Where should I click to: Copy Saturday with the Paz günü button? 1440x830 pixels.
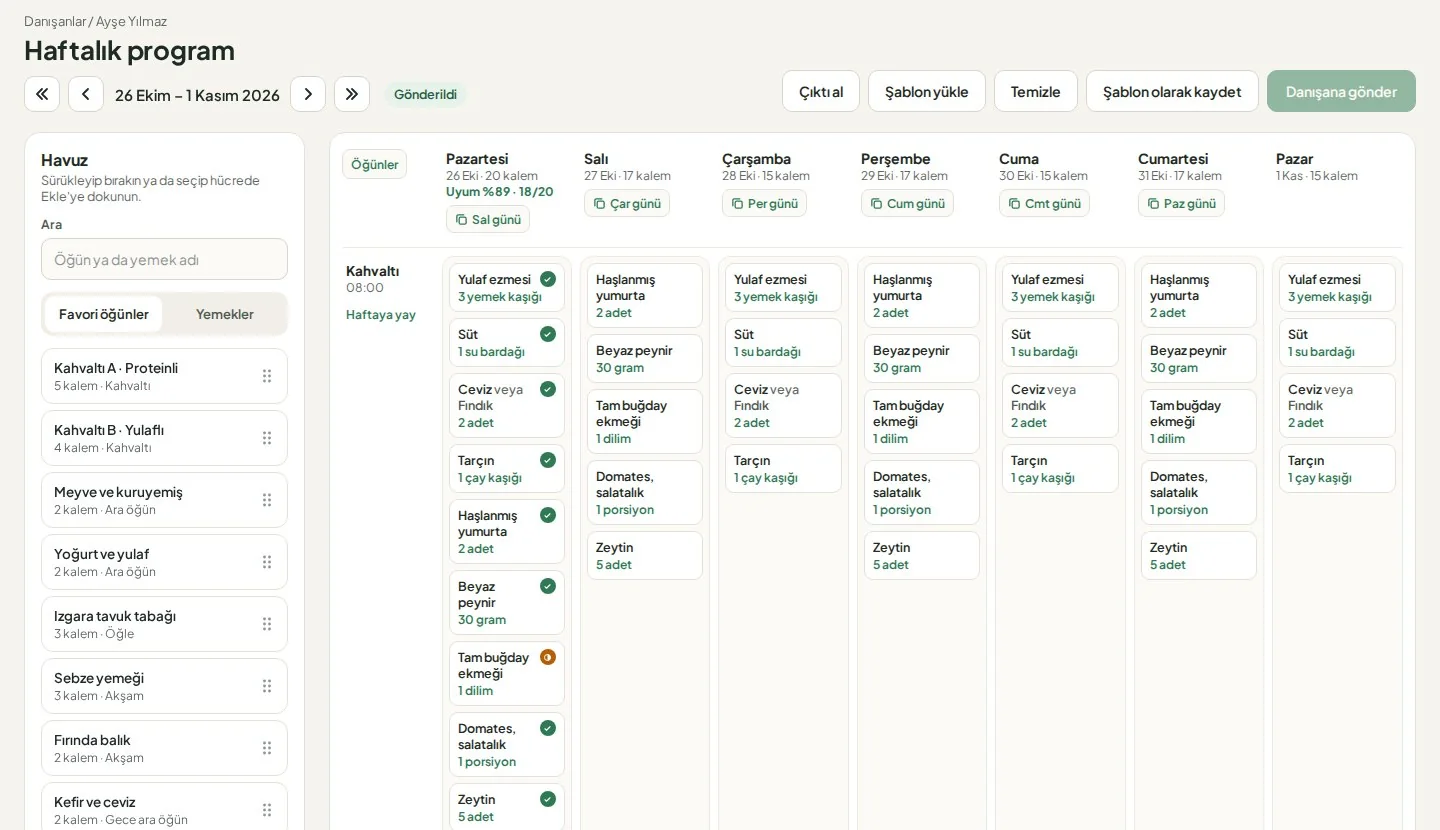point(1181,203)
